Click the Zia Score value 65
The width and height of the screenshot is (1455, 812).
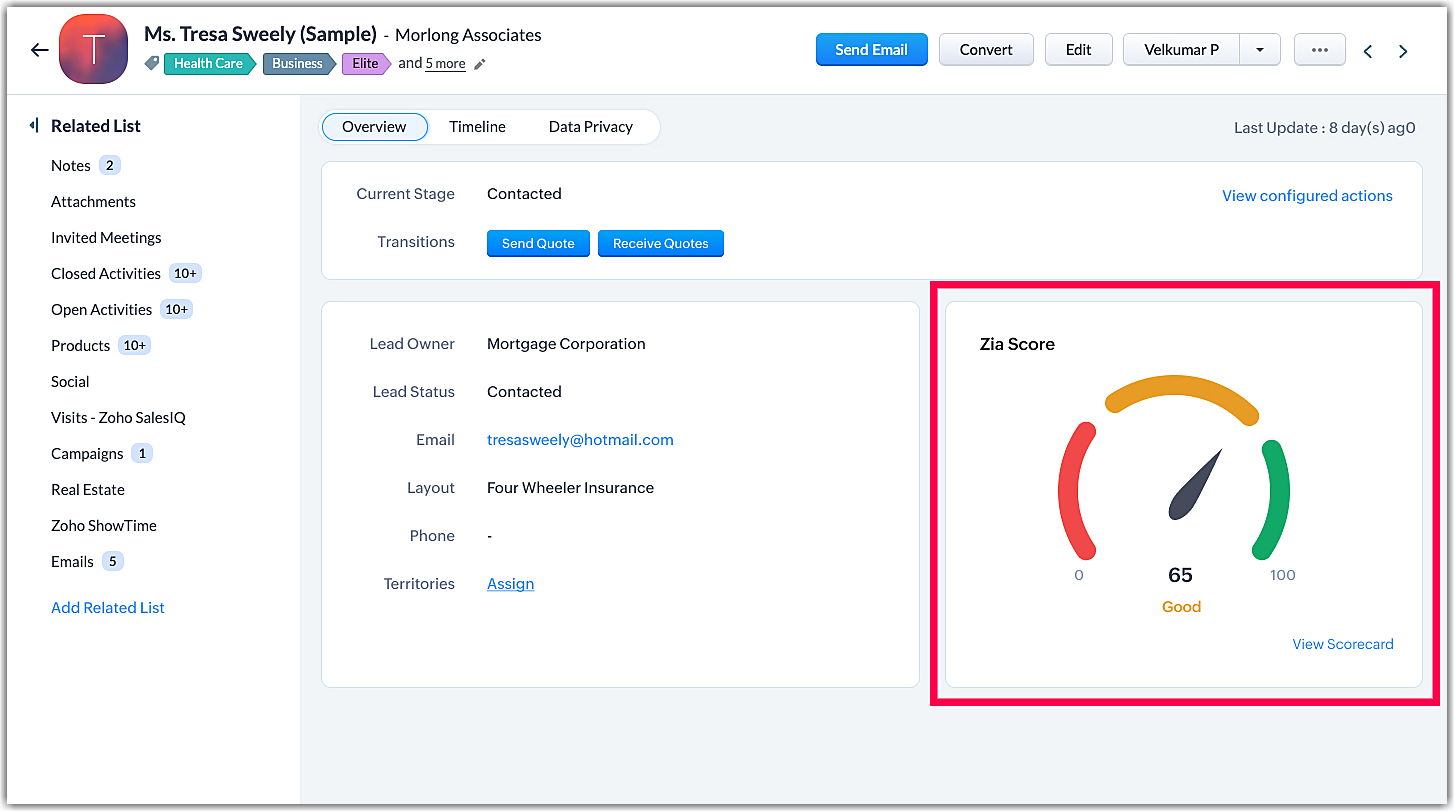click(x=1181, y=575)
